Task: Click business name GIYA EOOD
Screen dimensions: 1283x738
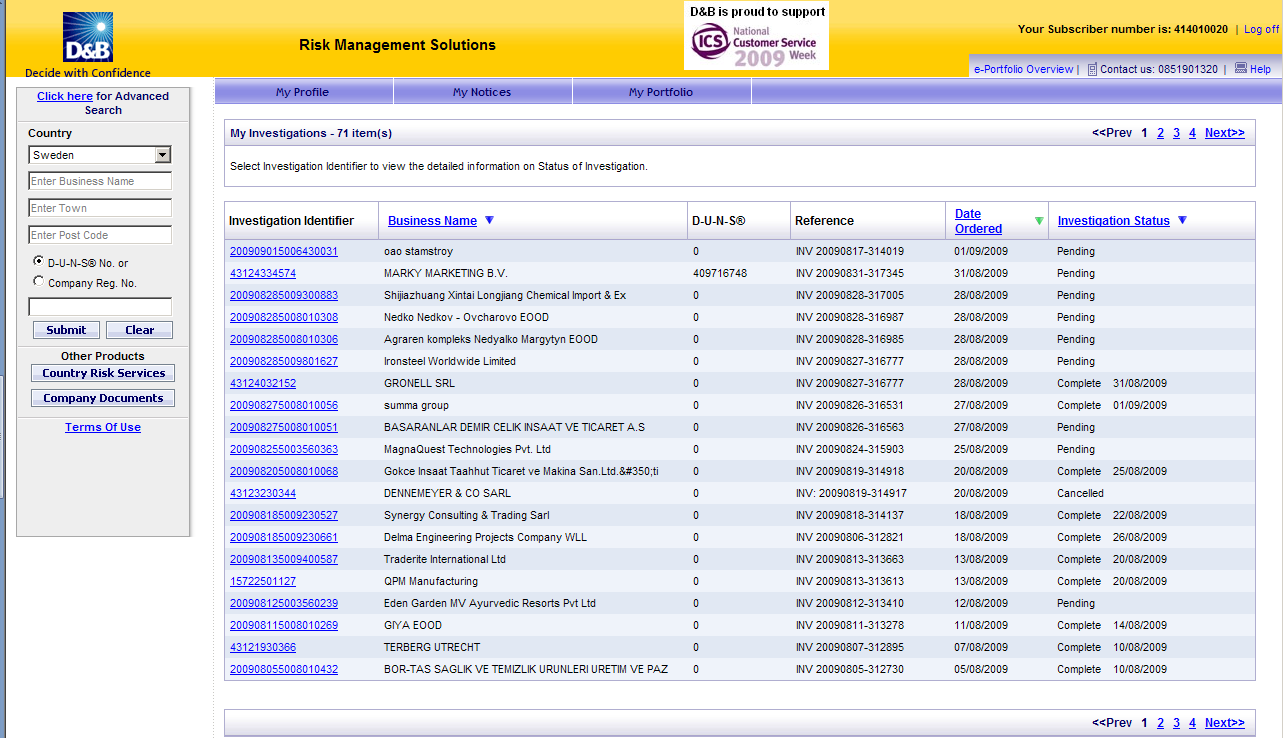Action: click(x=413, y=625)
